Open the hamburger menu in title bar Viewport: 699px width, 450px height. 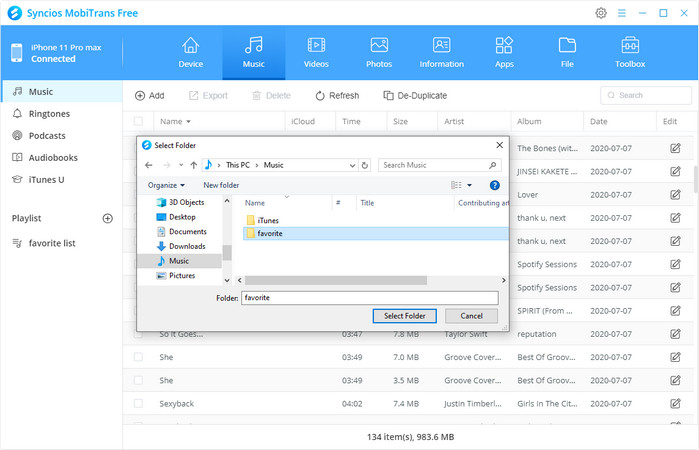pyautogui.click(x=621, y=13)
